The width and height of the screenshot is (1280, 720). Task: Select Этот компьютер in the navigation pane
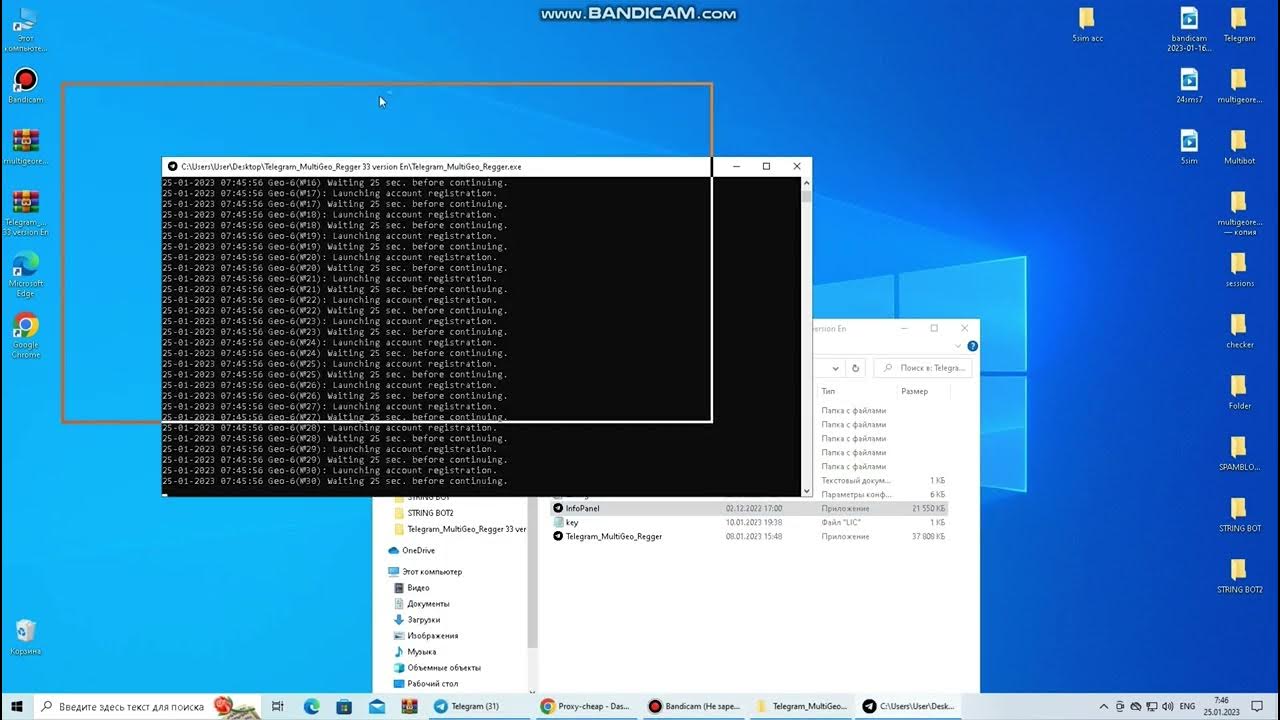click(x=432, y=571)
